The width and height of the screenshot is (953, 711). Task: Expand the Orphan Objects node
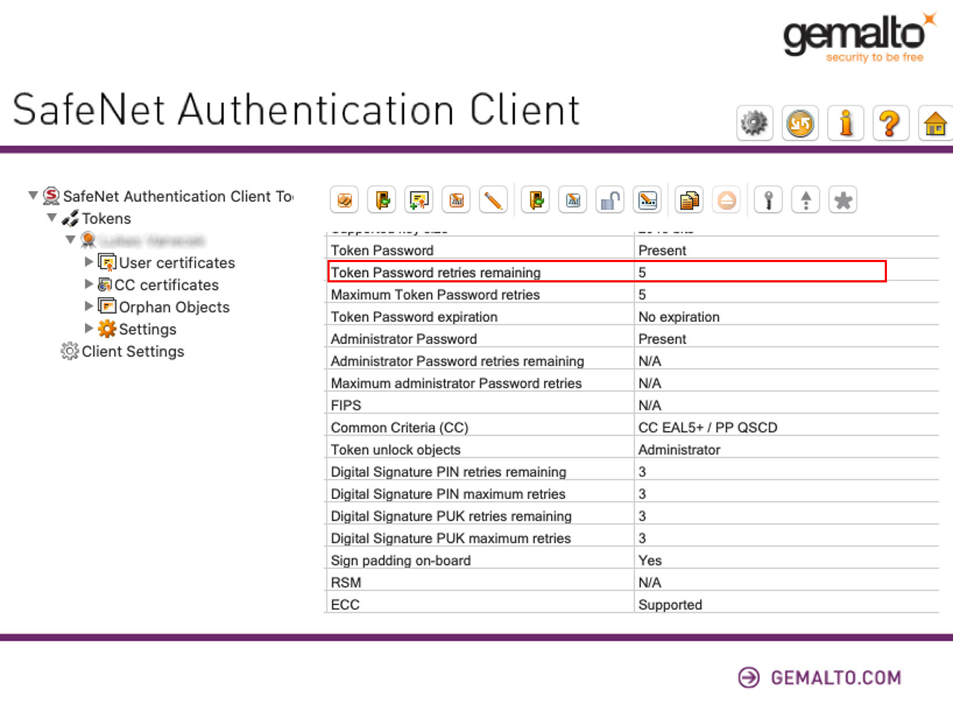pos(89,306)
